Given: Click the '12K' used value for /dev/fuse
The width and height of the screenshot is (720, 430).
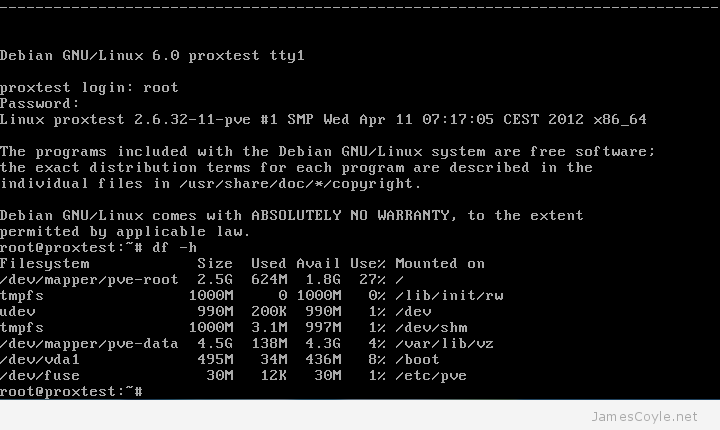Looking at the screenshot, I should [x=273, y=376].
